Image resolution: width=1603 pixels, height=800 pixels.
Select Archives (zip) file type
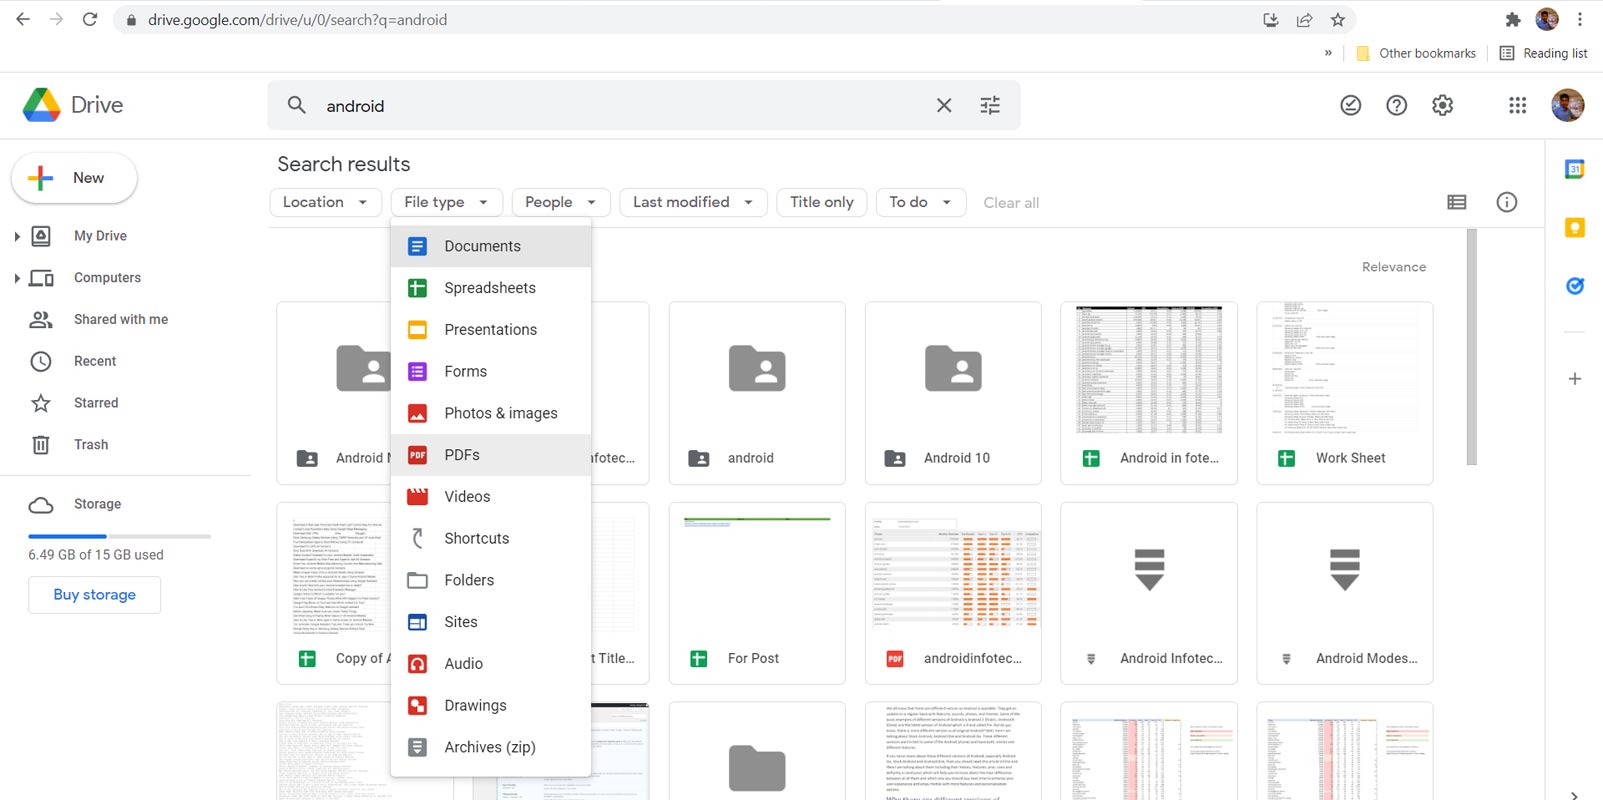click(x=491, y=747)
